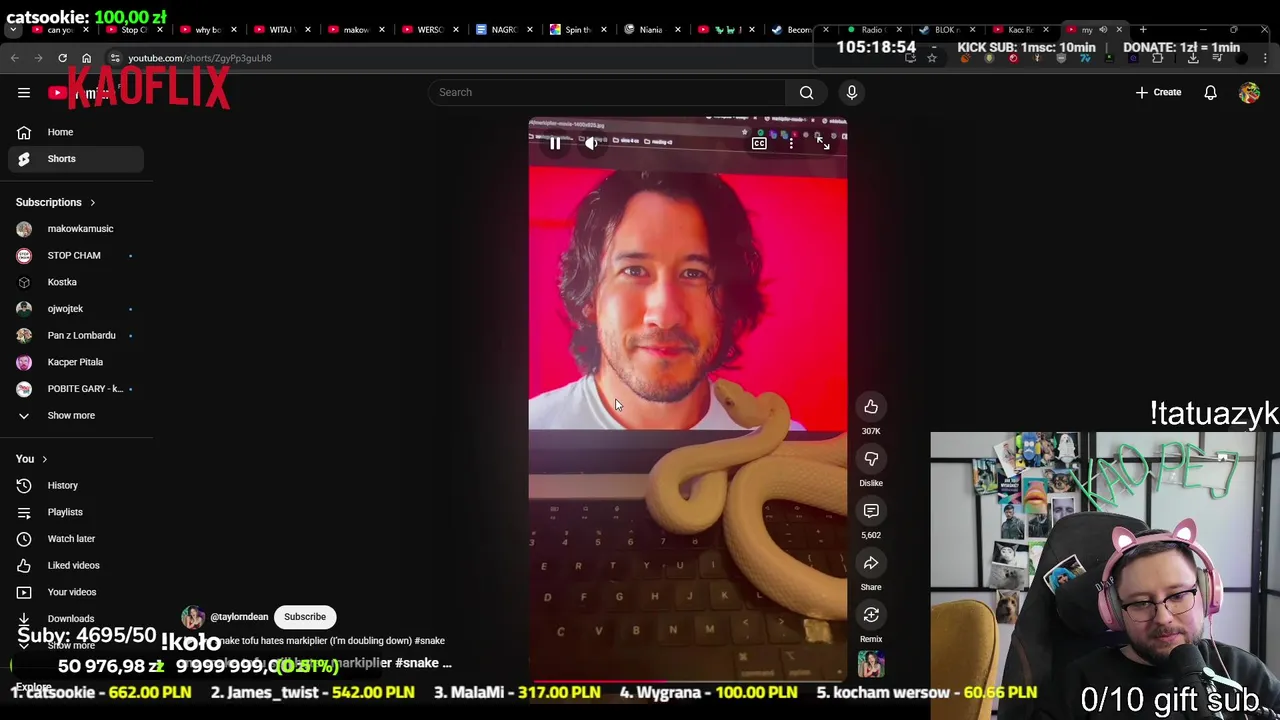Open new browser tab plus button

[x=1143, y=30]
